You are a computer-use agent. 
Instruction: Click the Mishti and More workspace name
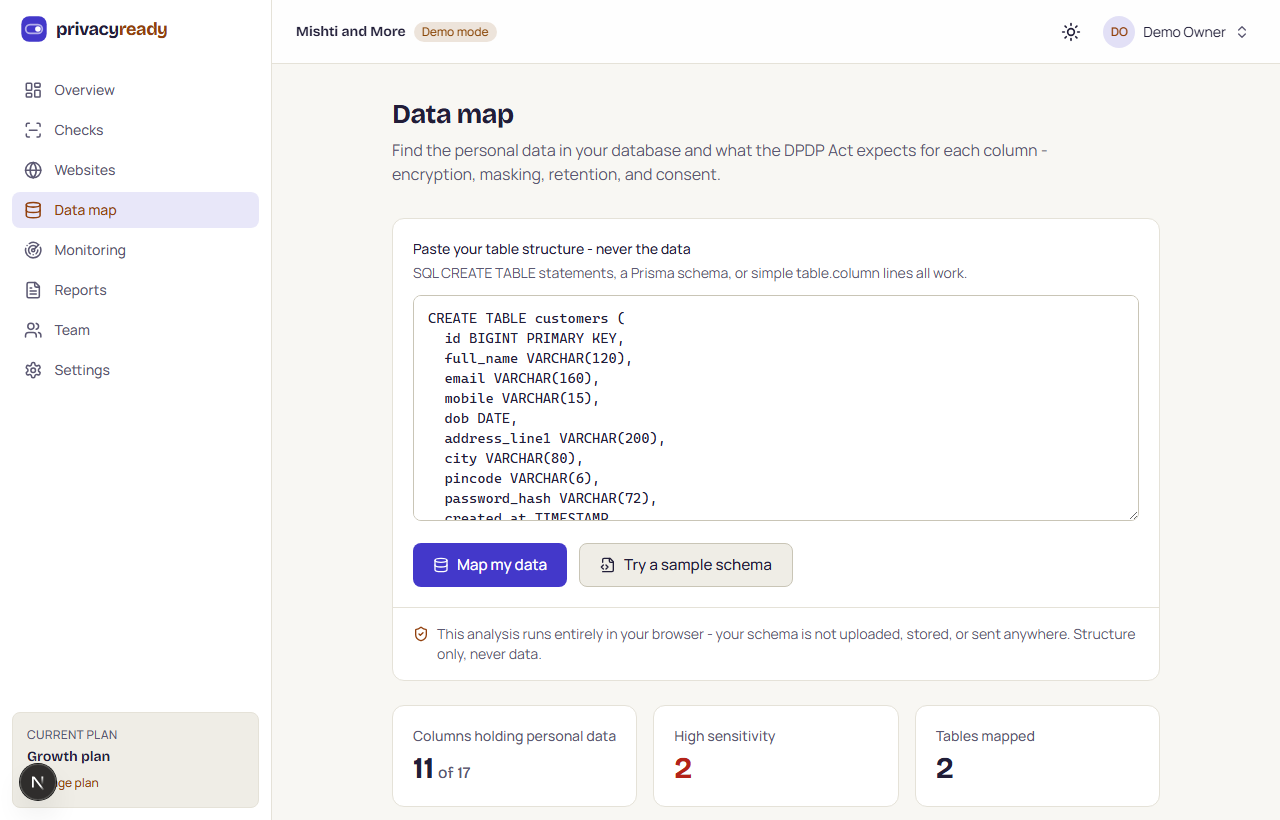coord(351,32)
